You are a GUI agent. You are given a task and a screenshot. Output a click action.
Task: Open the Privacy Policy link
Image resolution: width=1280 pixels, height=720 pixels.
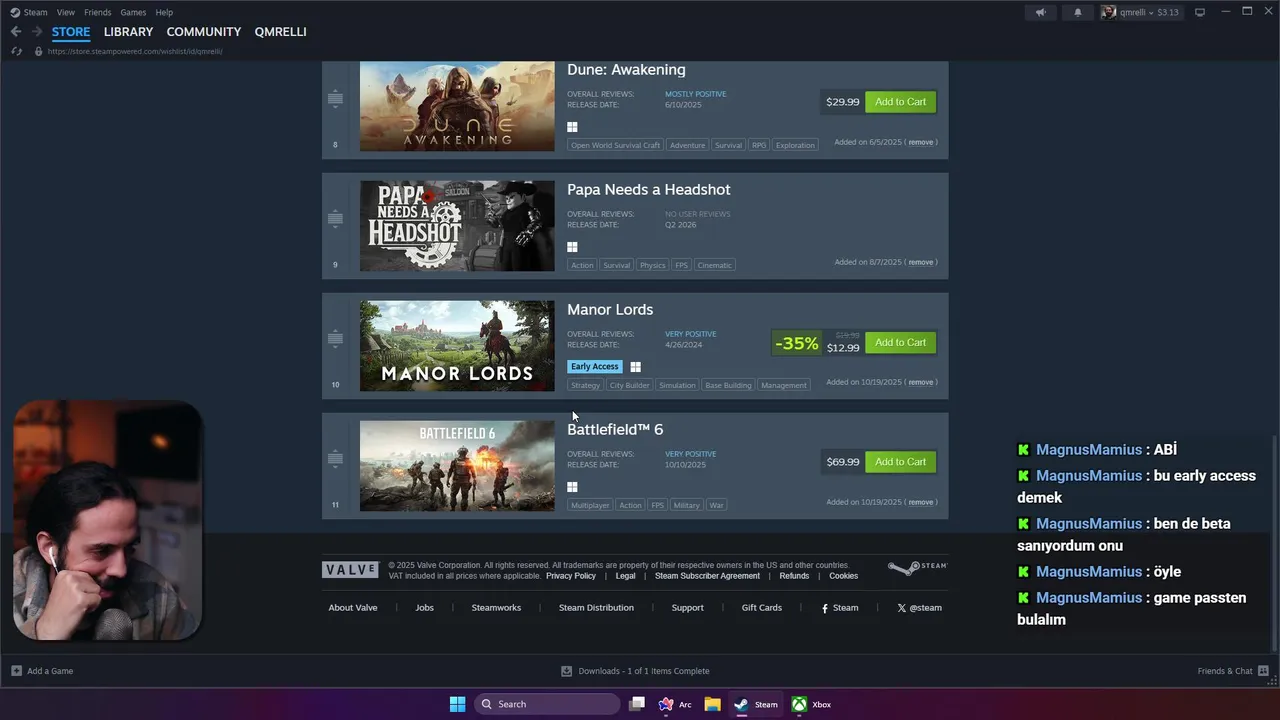[x=571, y=576]
